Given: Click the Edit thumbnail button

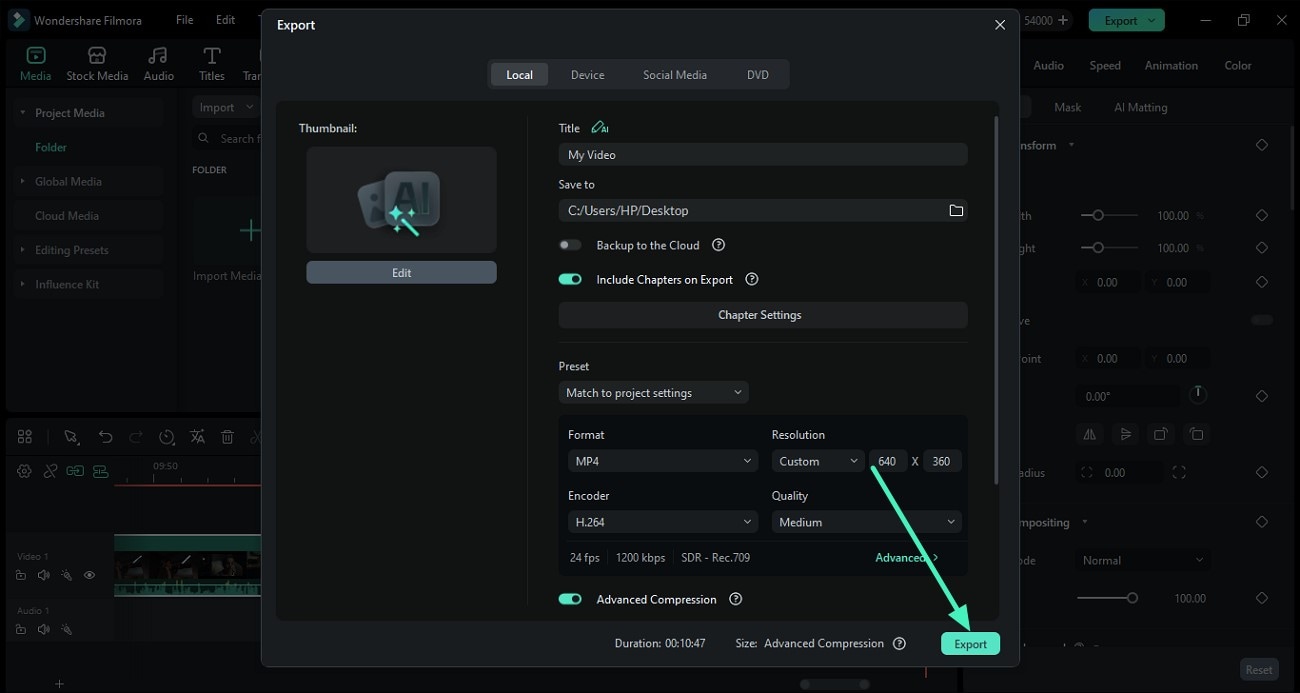Looking at the screenshot, I should tap(401, 272).
